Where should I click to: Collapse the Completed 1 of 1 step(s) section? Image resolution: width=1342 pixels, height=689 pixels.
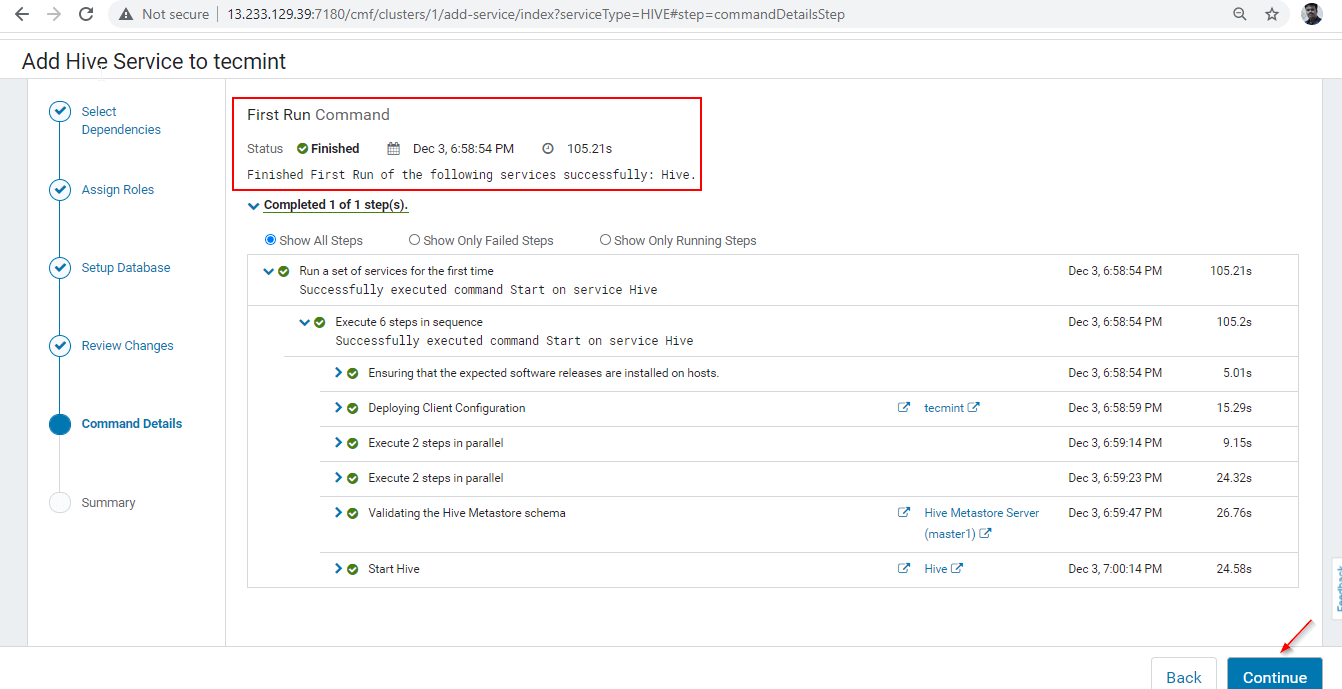(254, 206)
